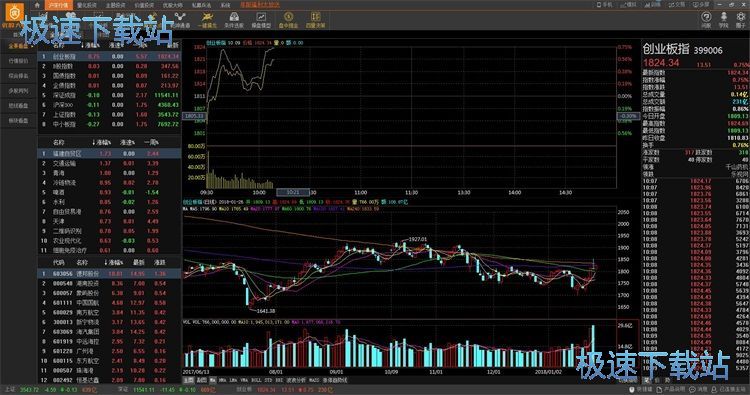The image size is (750, 395).
Task: Toggle the BOLL indicator
Action: (256, 380)
